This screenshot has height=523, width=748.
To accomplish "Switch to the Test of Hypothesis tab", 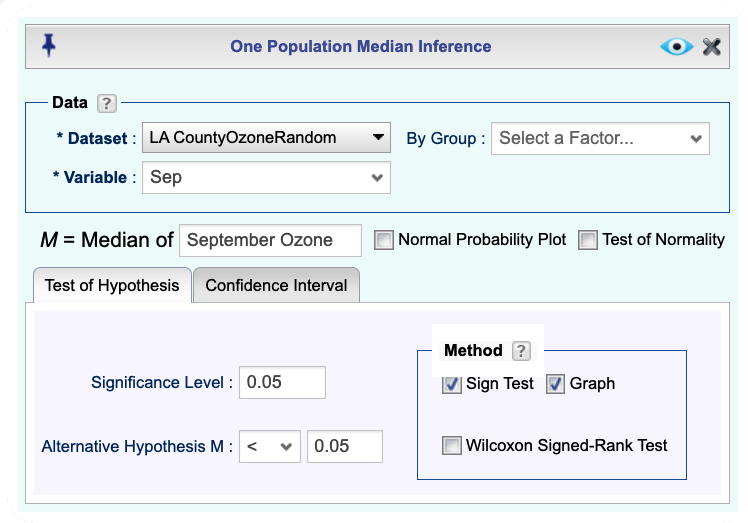I will 112,285.
